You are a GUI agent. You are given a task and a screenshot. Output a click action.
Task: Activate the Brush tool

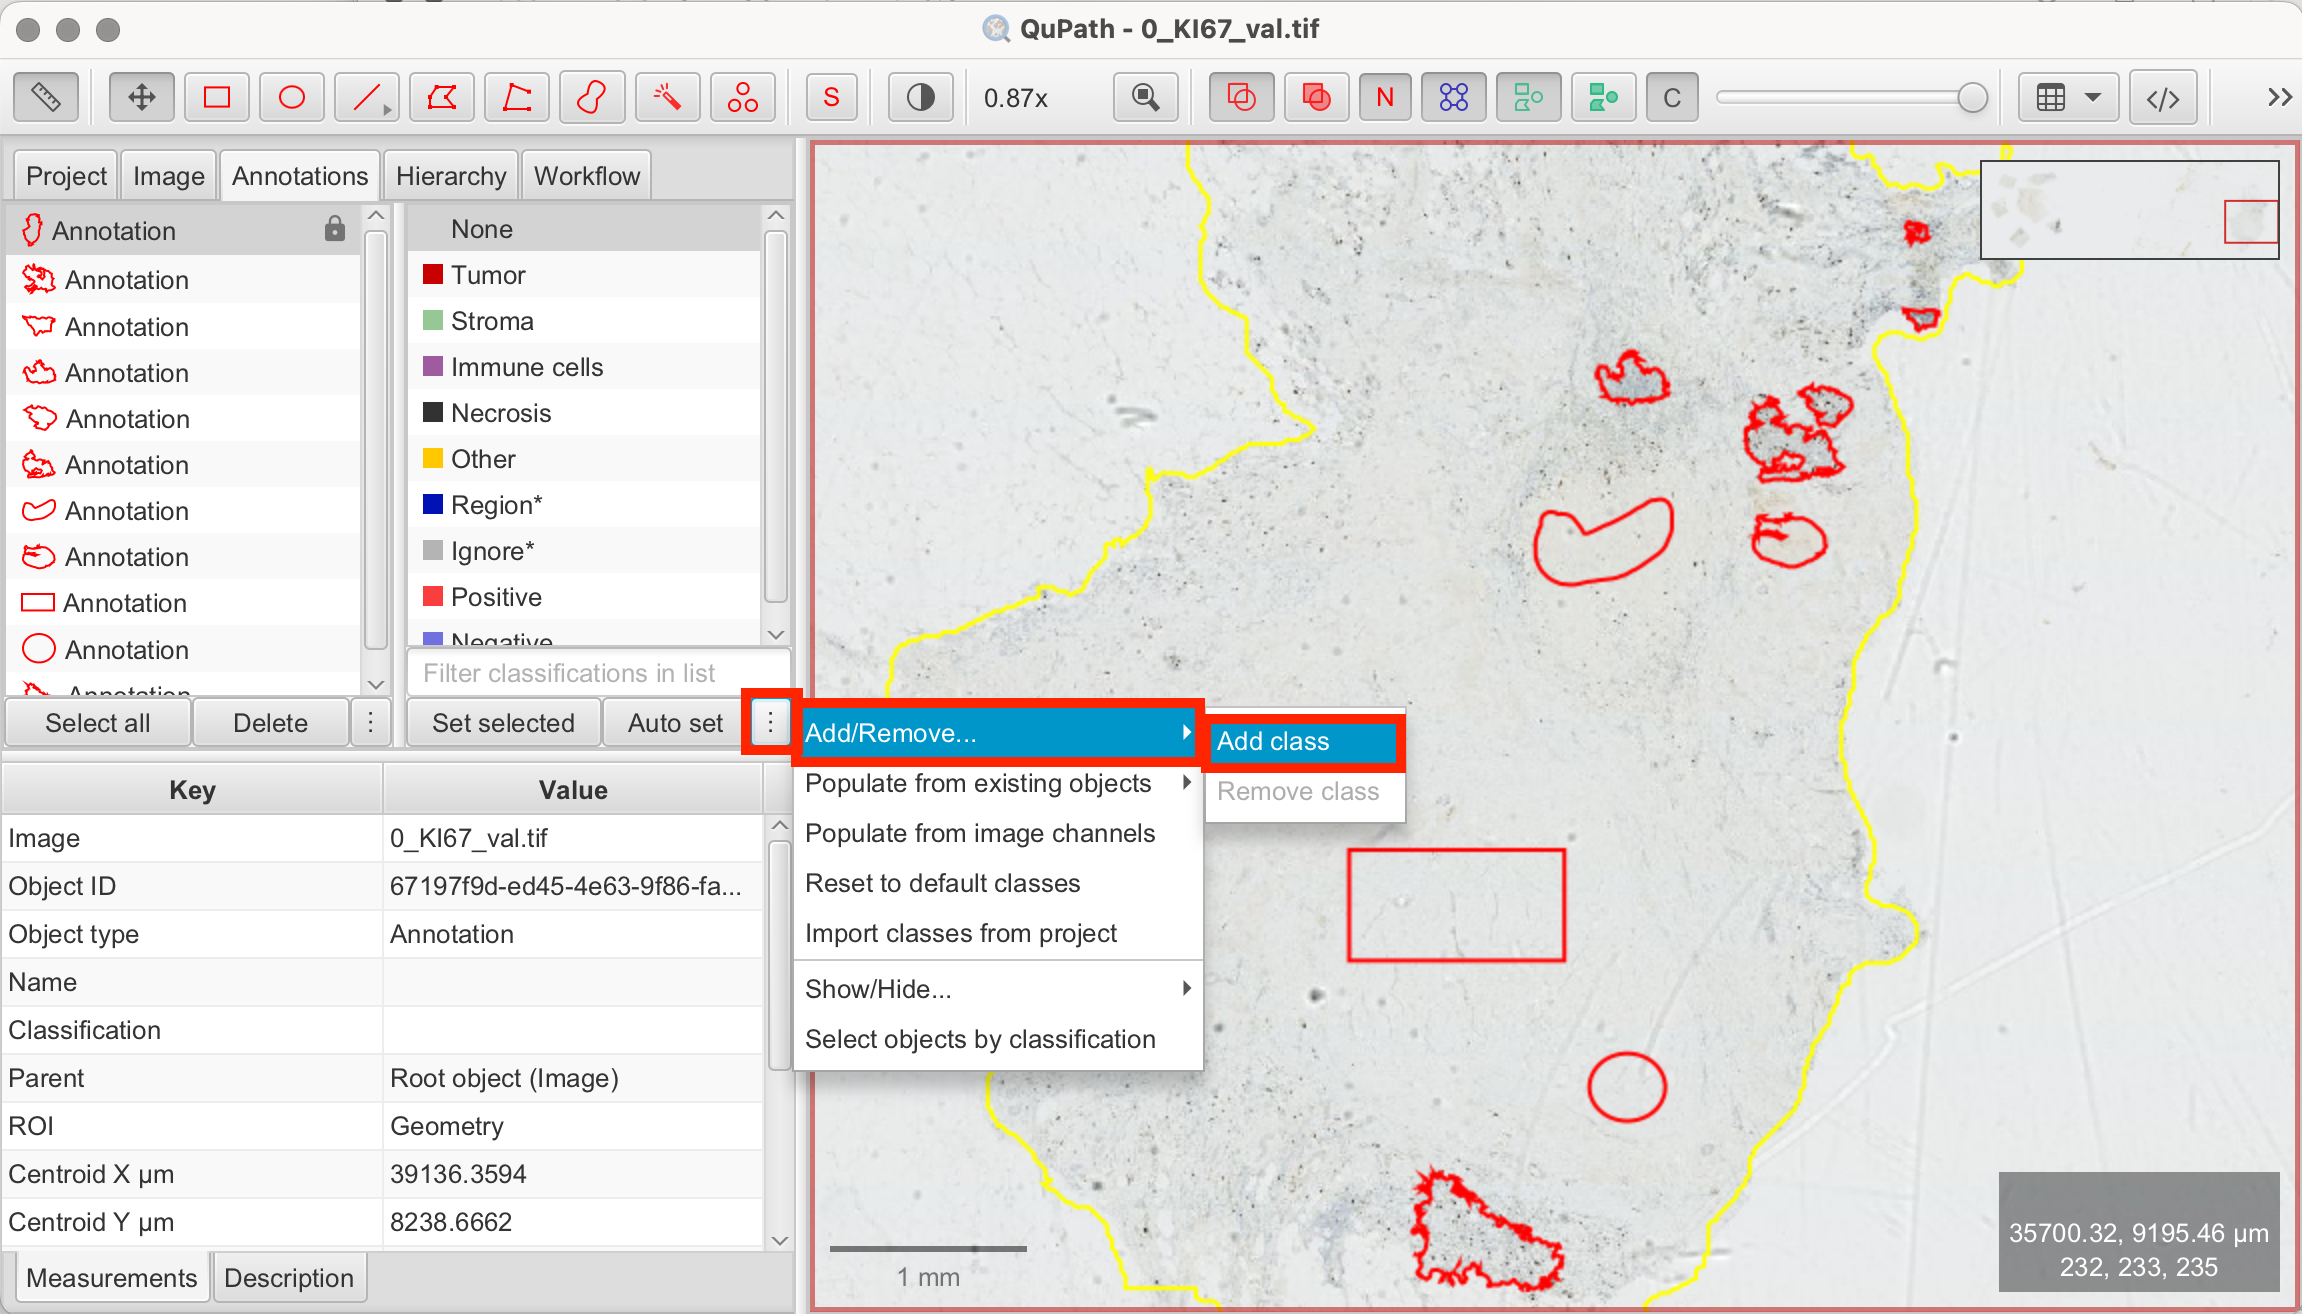click(592, 97)
